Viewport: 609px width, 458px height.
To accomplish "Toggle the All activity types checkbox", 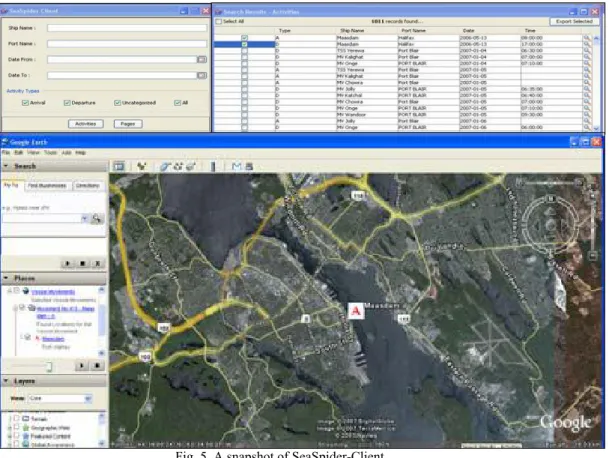I will pyautogui.click(x=177, y=103).
